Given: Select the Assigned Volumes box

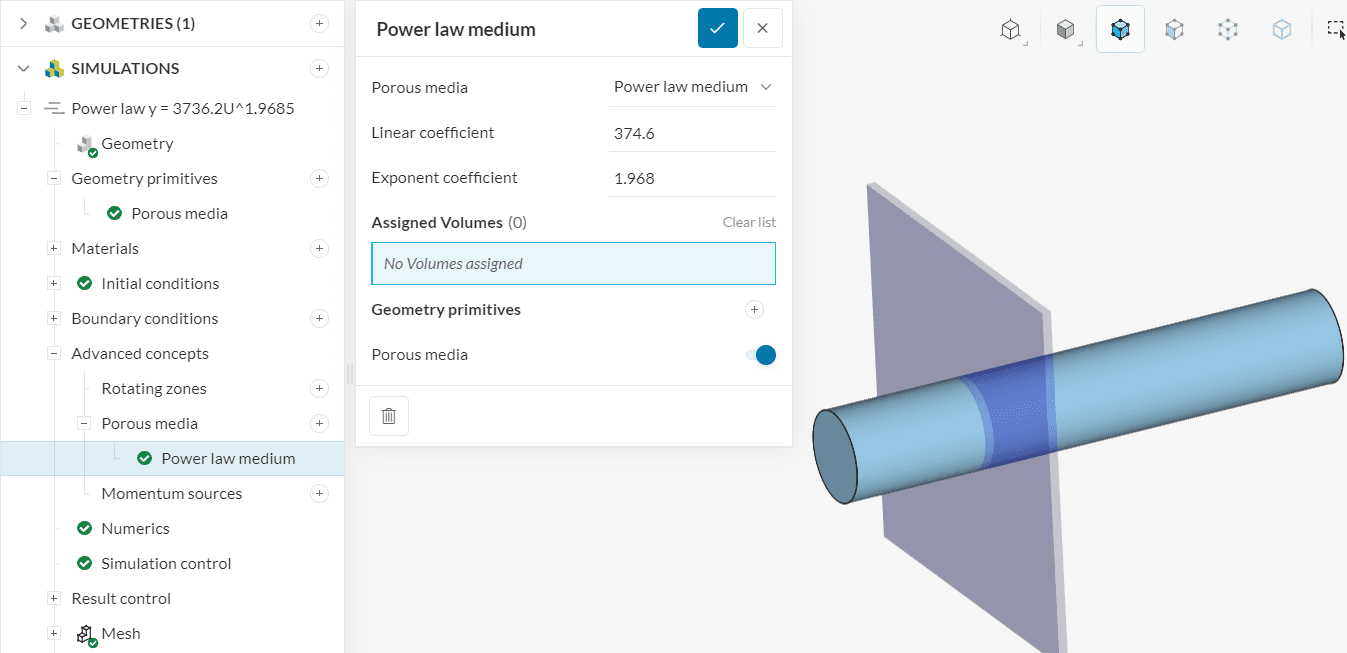Looking at the screenshot, I should pos(573,264).
